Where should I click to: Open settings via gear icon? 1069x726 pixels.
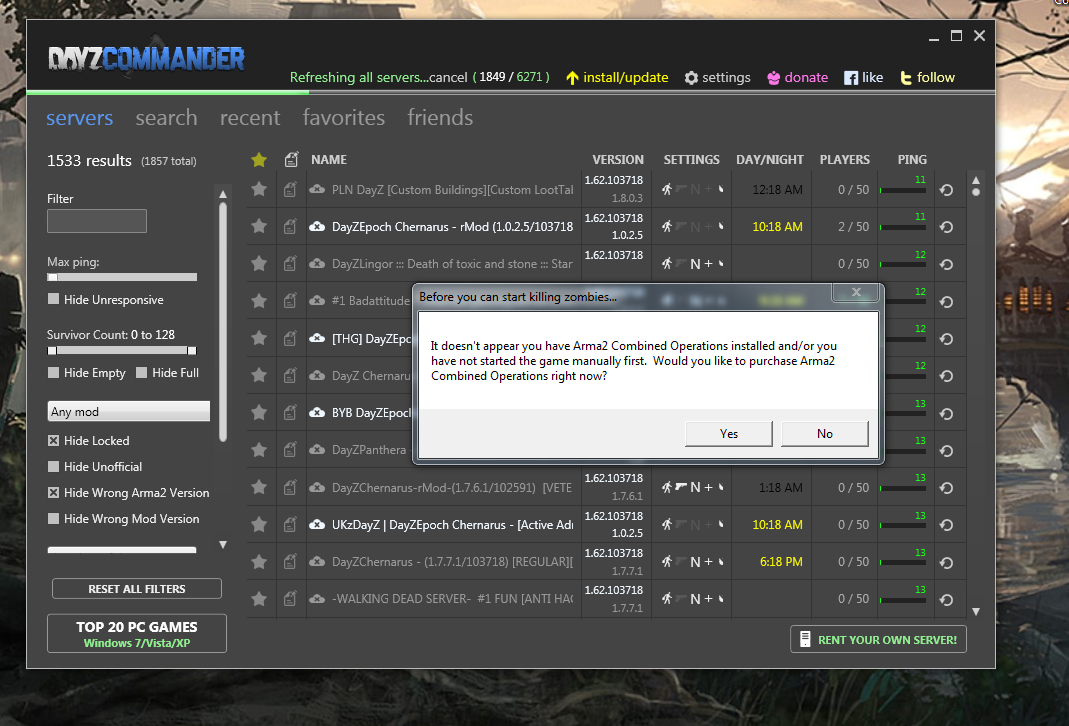point(691,78)
